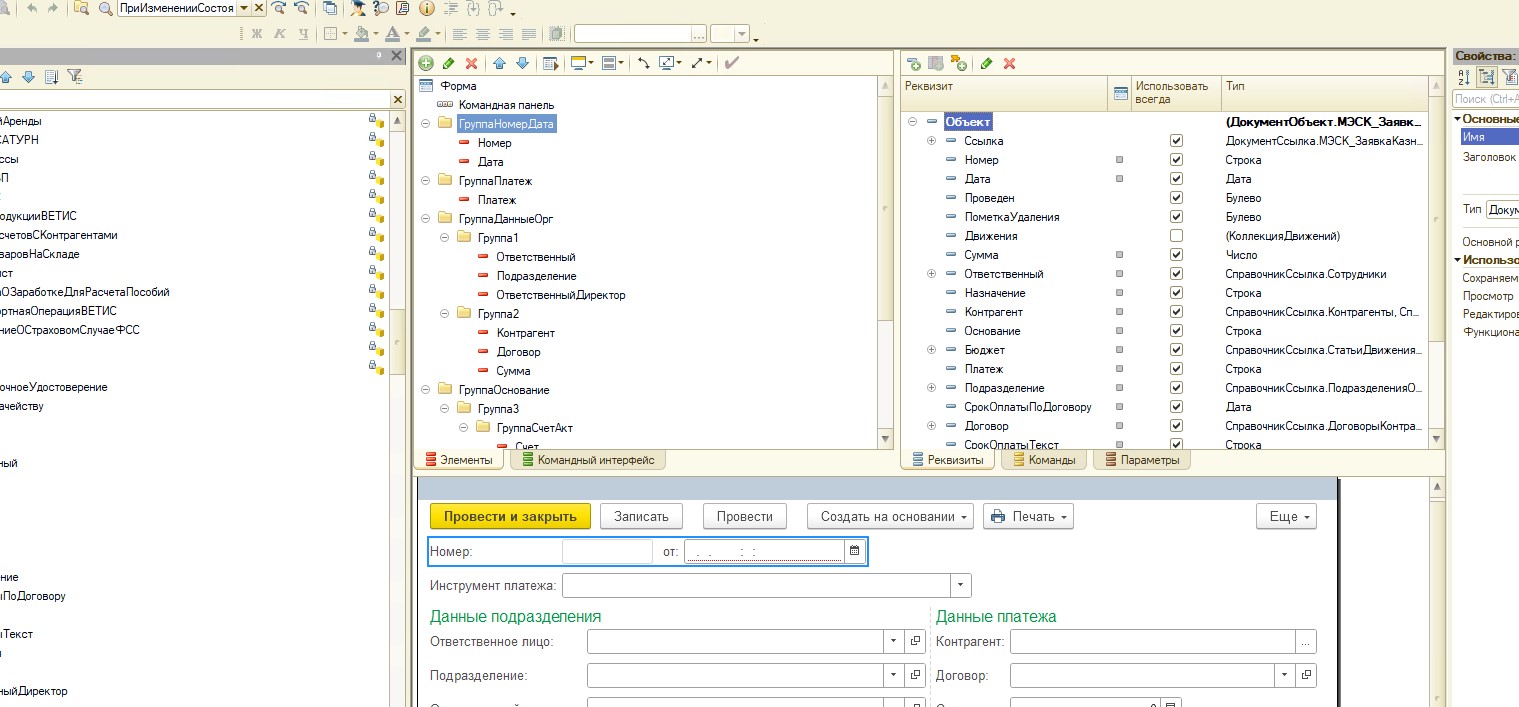1519x707 pixels.
Task: Switch to the Параметры tab
Action: tap(1142, 460)
